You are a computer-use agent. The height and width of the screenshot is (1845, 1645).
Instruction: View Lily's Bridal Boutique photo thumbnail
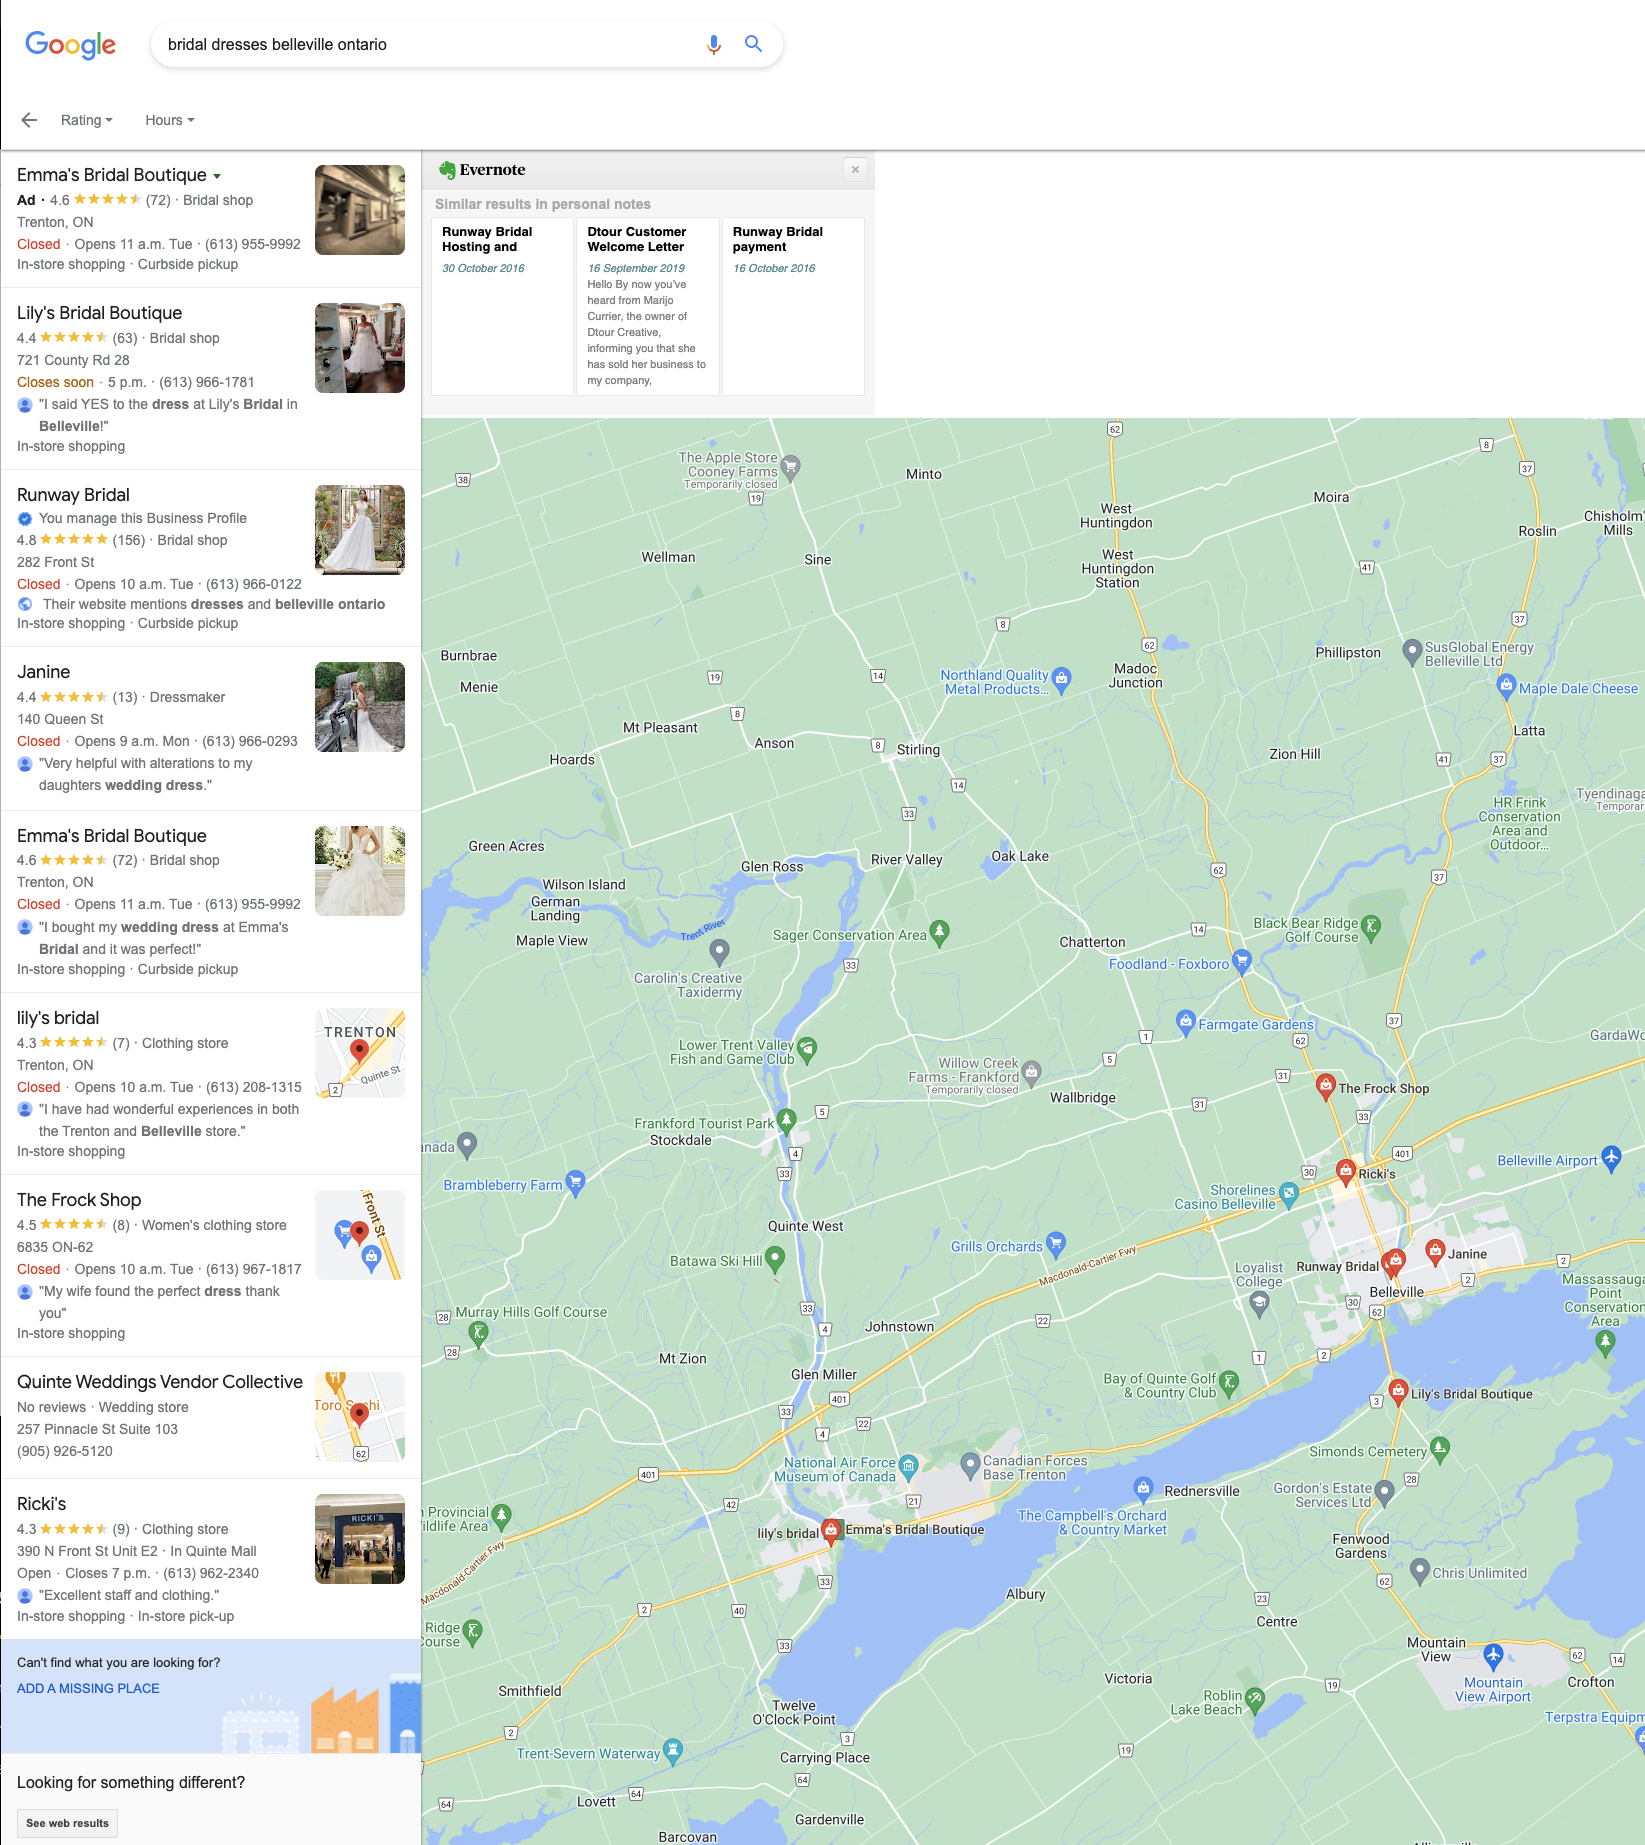360,348
